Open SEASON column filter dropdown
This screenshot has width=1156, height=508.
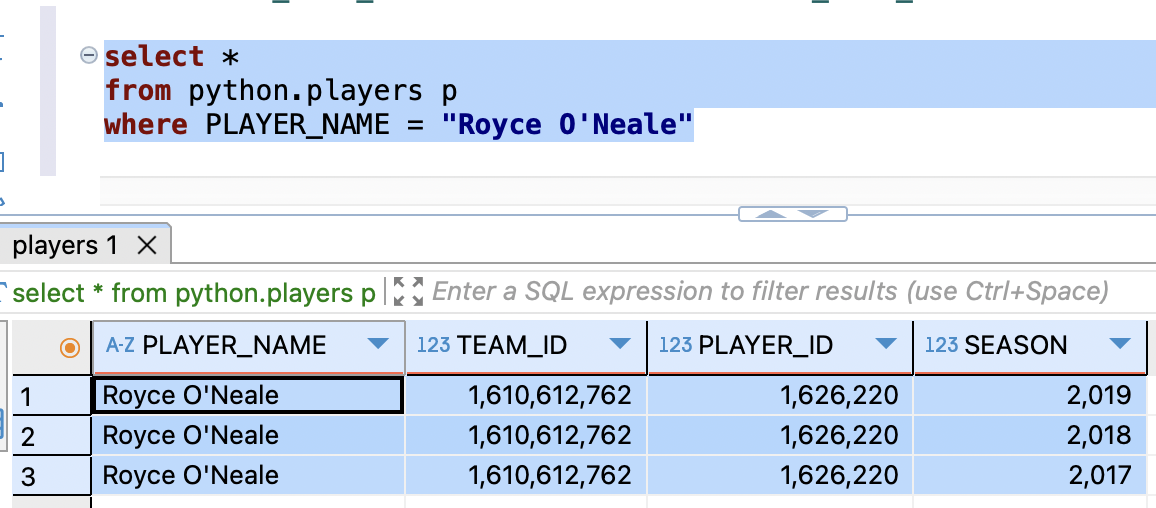click(x=1119, y=344)
